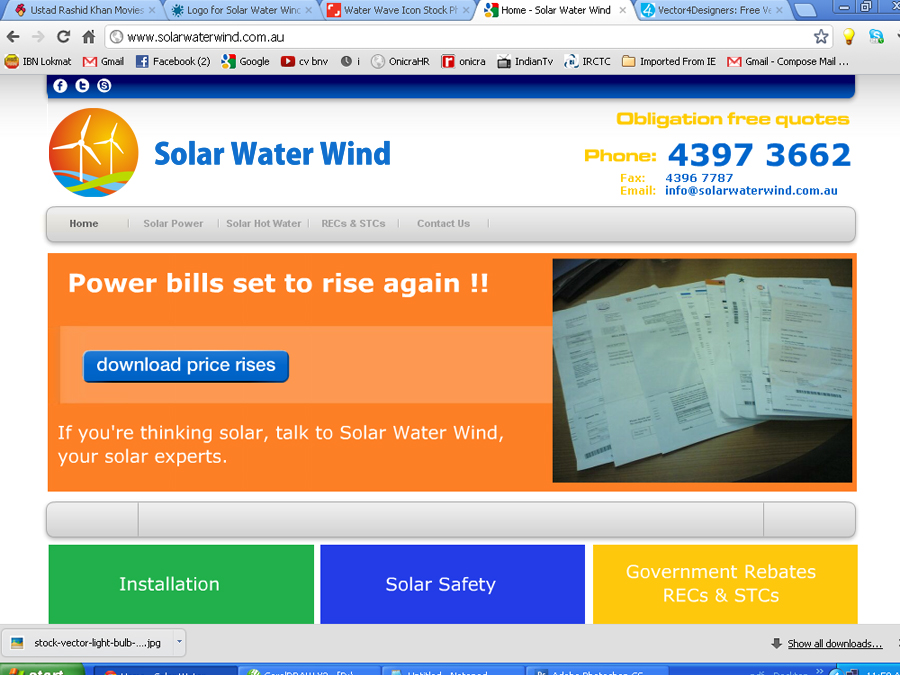Open the onicra bookmark
900x675 pixels.
pos(463,61)
